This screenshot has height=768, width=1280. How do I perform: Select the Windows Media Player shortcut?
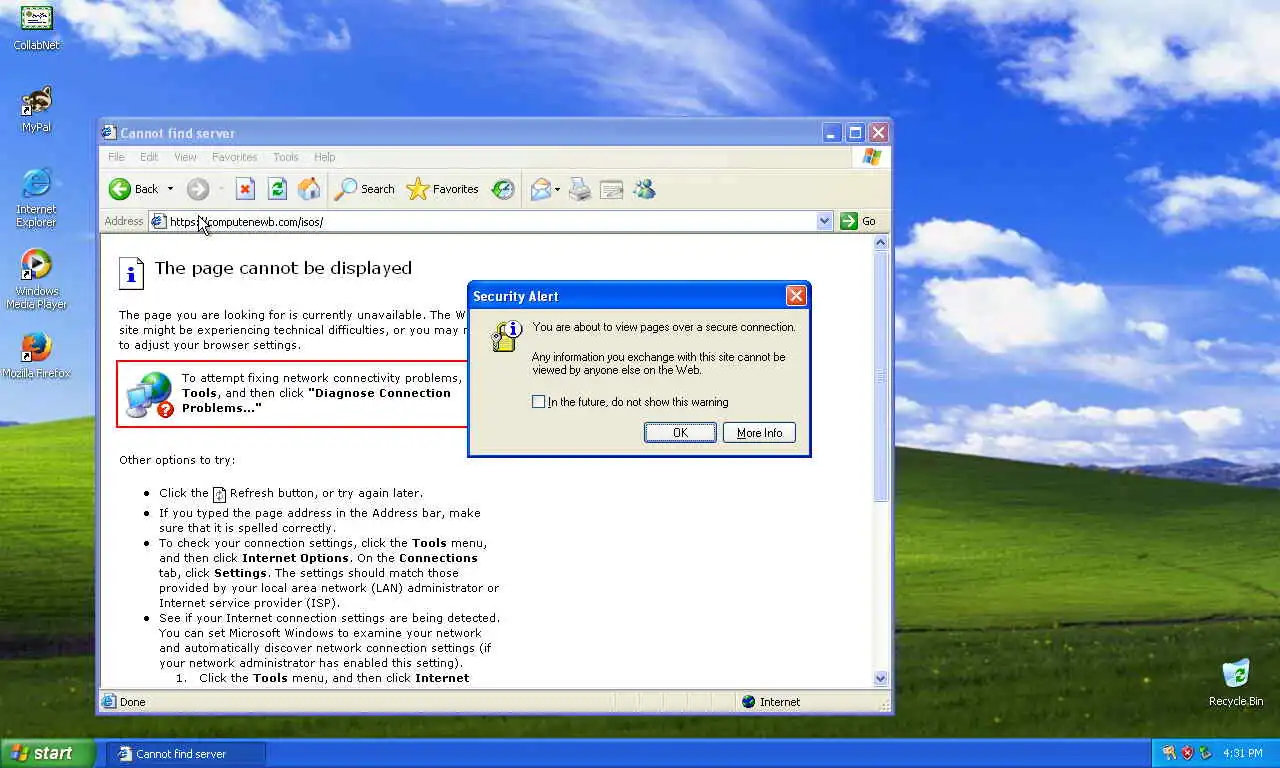pos(36,279)
